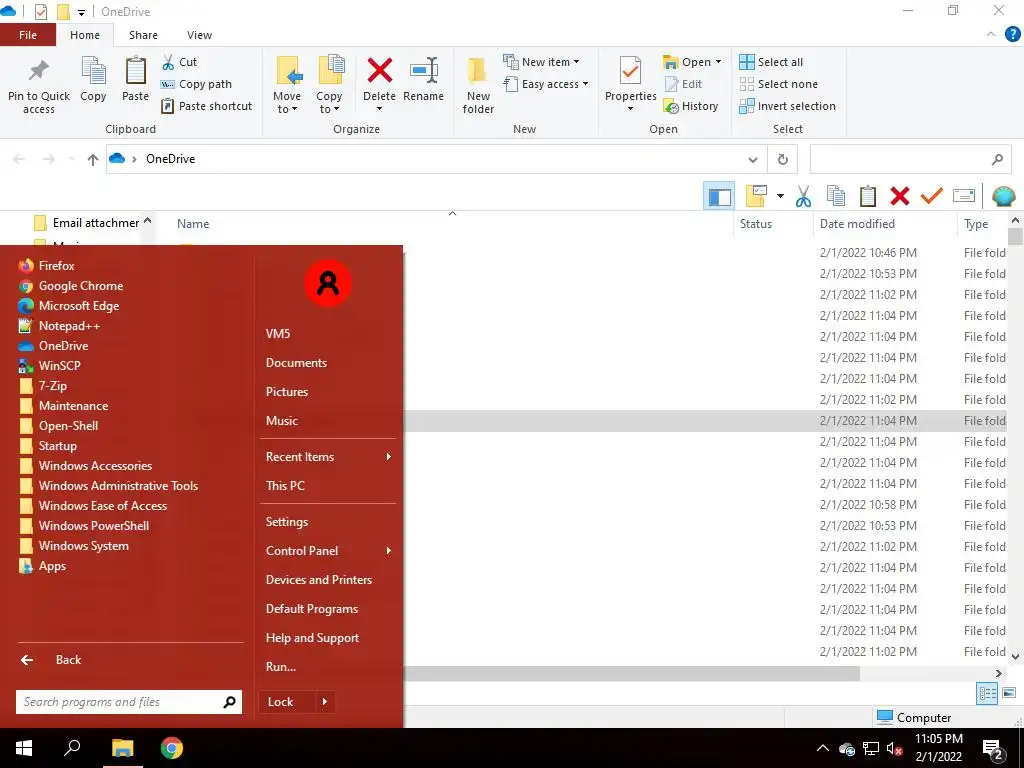Click the Cut scissors in ribbon
The image size is (1024, 768).
click(x=168, y=62)
